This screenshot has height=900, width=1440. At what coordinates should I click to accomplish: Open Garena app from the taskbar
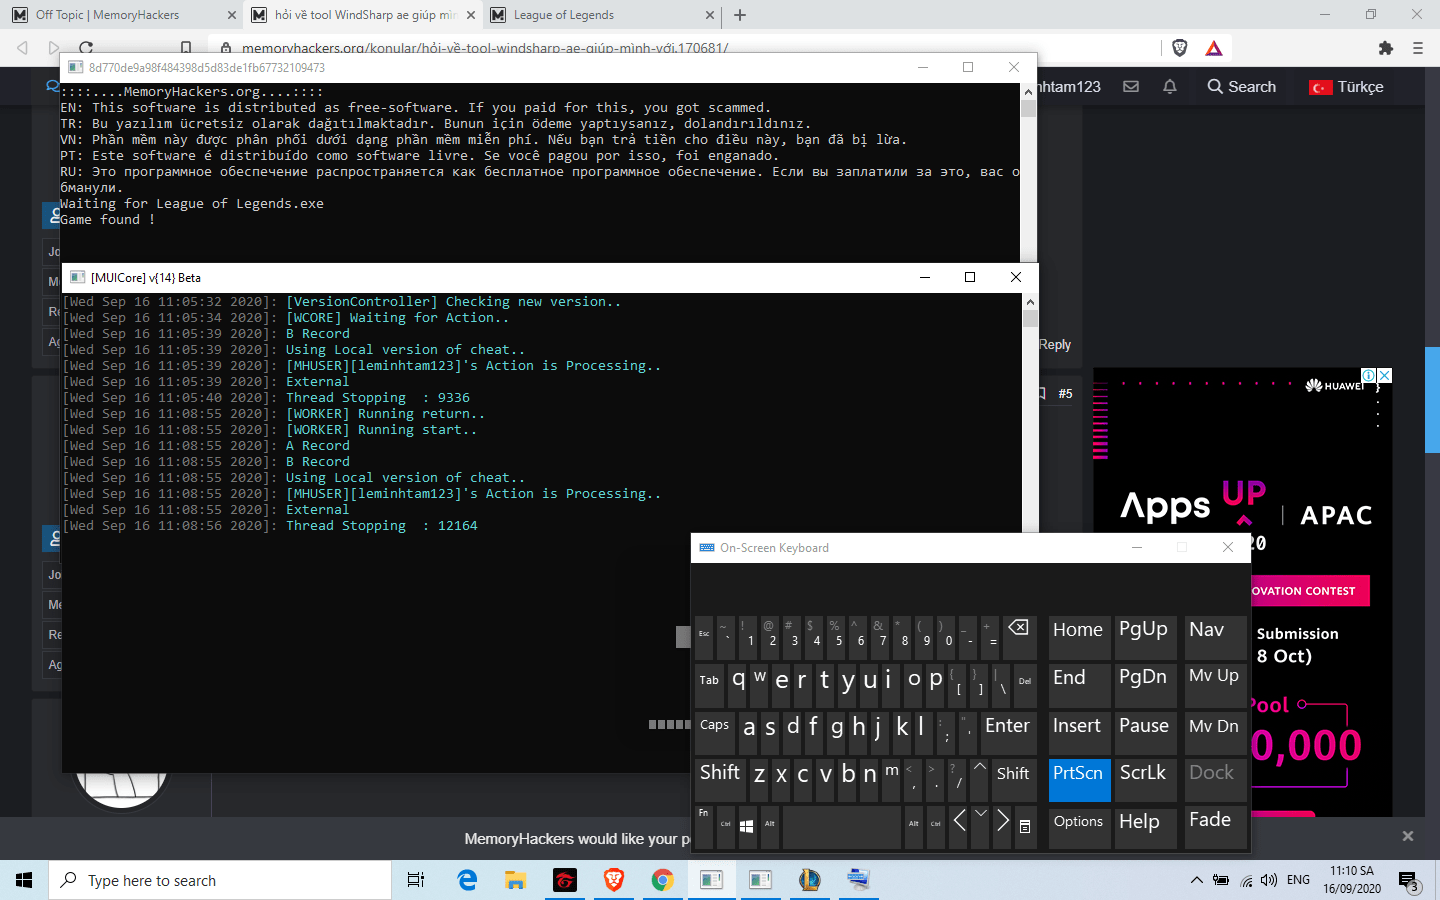564,880
